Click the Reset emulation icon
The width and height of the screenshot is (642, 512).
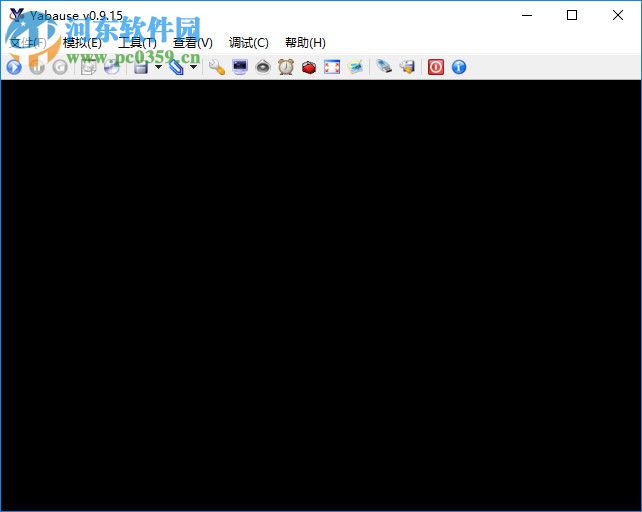pos(60,67)
